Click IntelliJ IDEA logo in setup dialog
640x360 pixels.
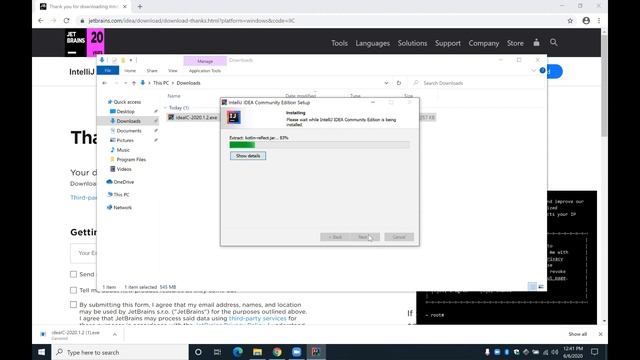[x=234, y=118]
